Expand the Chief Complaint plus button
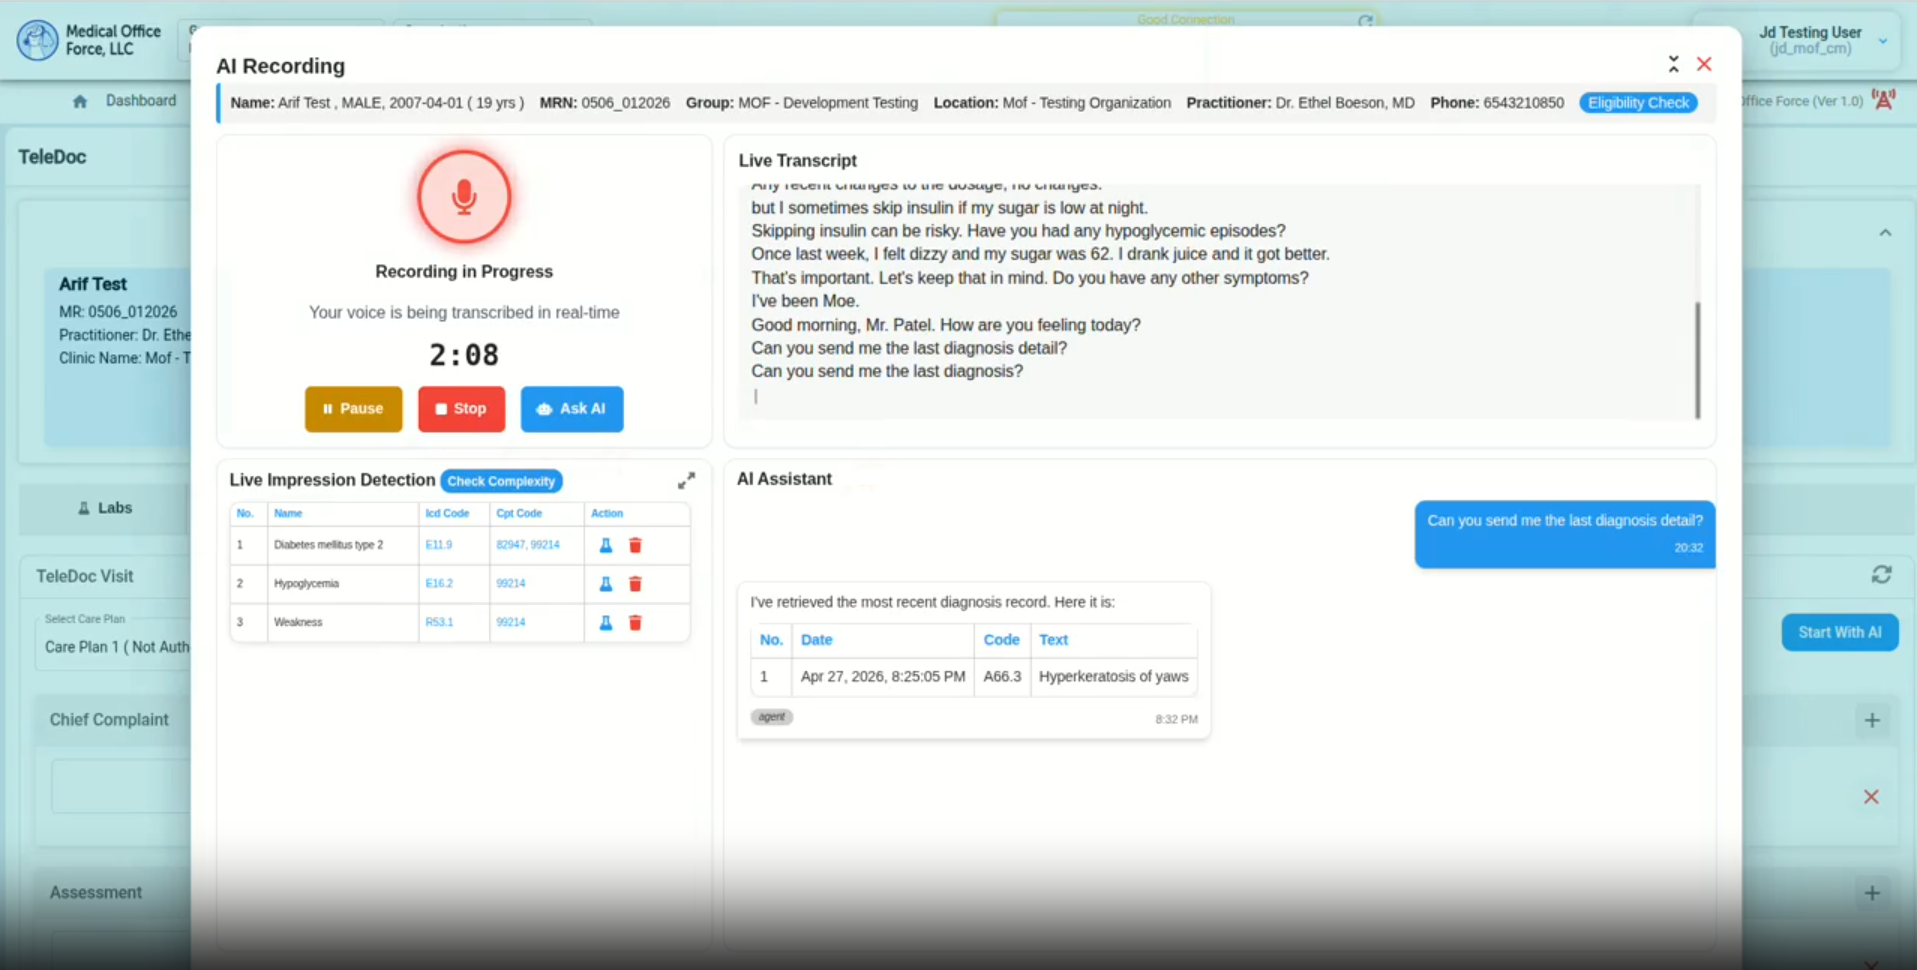Image resolution: width=1917 pixels, height=970 pixels. (x=1872, y=720)
